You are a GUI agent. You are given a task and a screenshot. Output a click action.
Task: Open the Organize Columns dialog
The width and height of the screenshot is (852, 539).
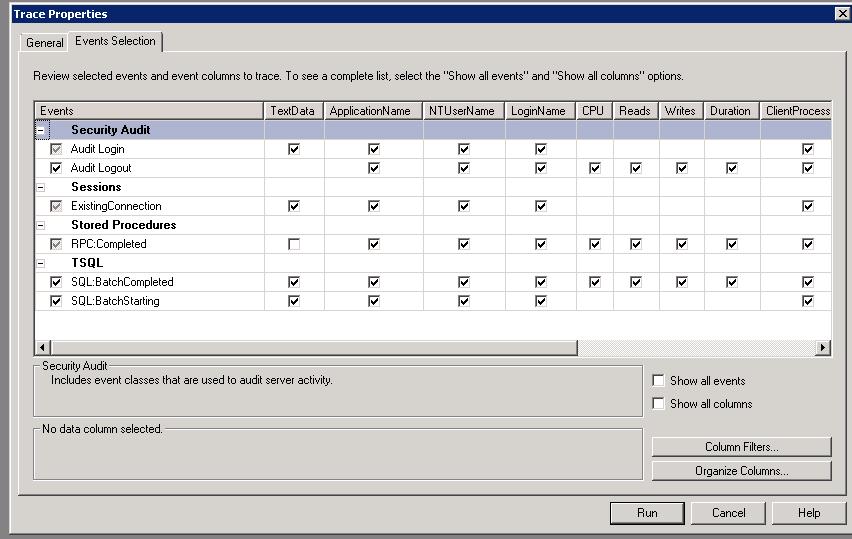pyautogui.click(x=742, y=471)
